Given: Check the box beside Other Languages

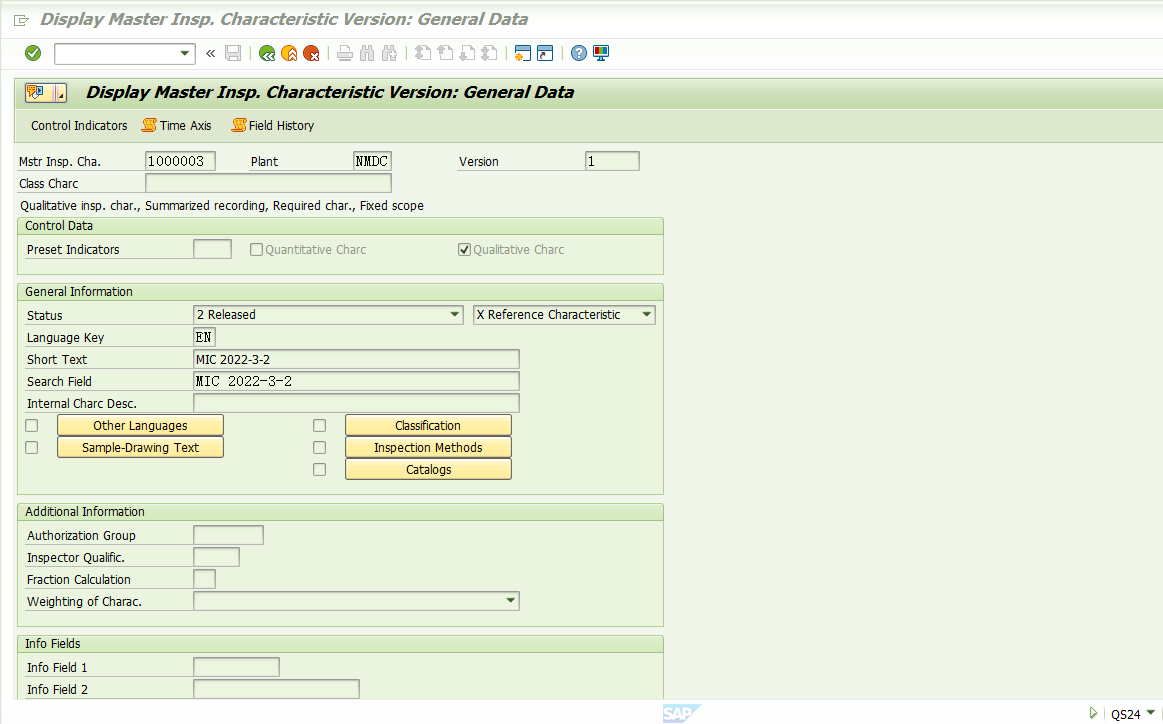Looking at the screenshot, I should click(x=31, y=425).
